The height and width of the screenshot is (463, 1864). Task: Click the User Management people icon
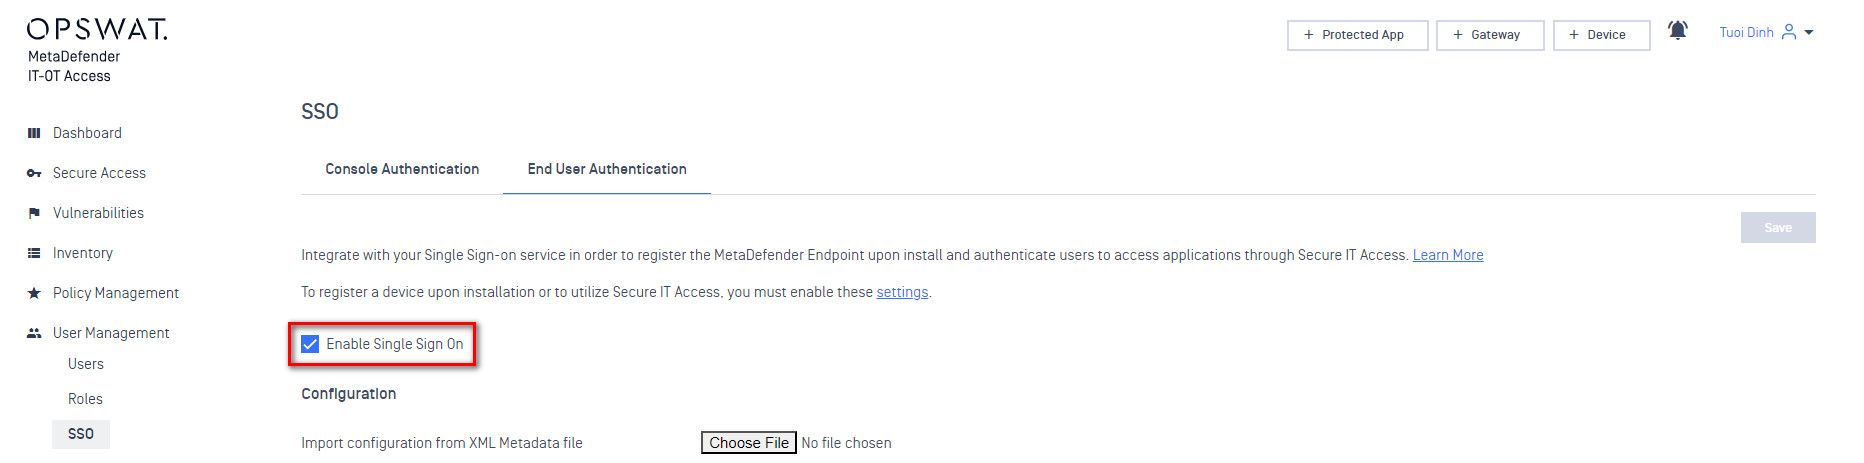[x=34, y=333]
